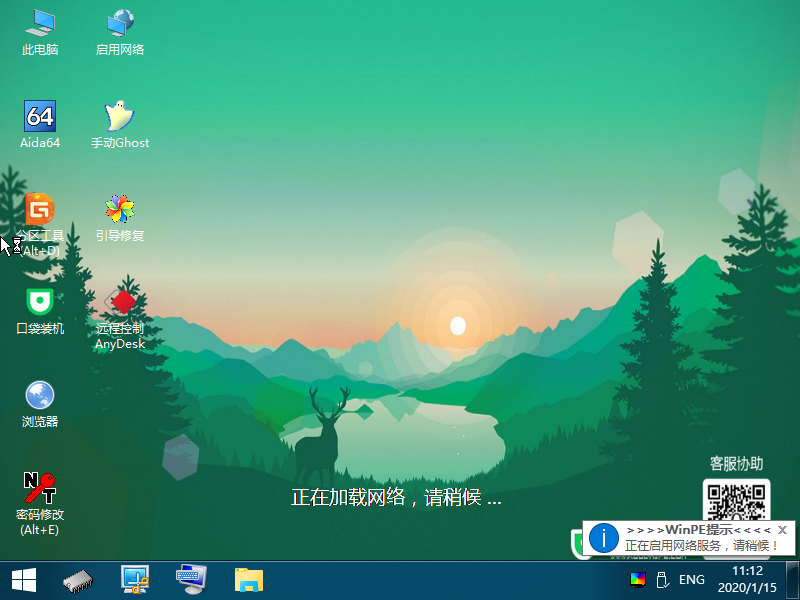Click the safely remove USB tray icon

point(663,579)
